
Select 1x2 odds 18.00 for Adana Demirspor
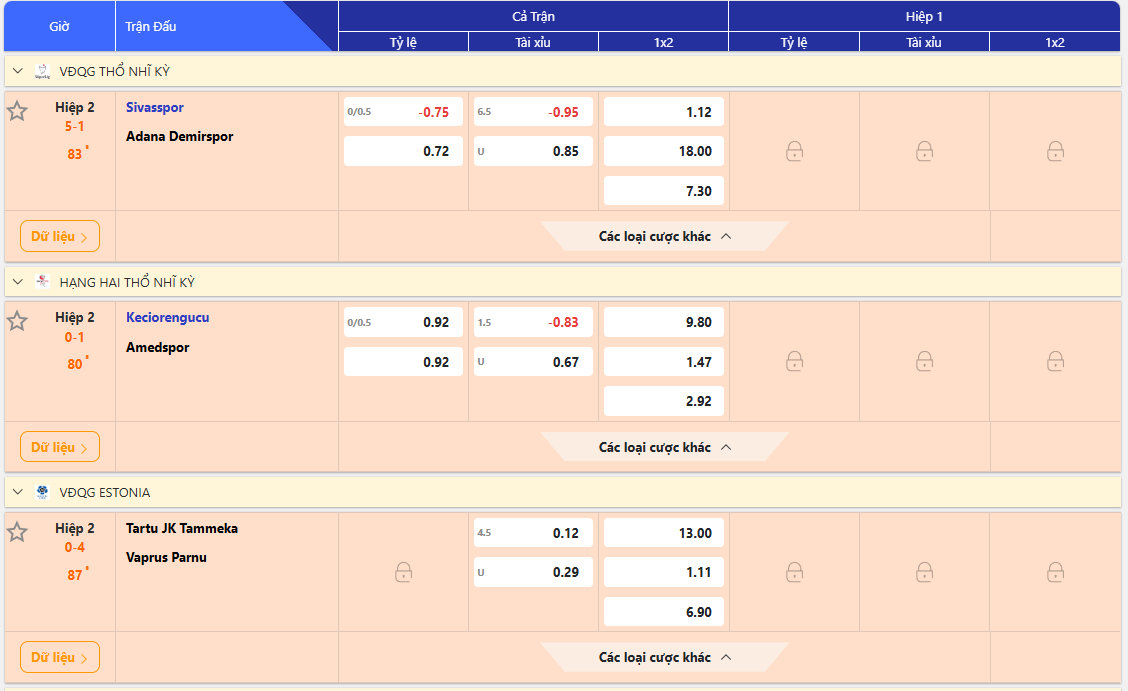(x=663, y=151)
